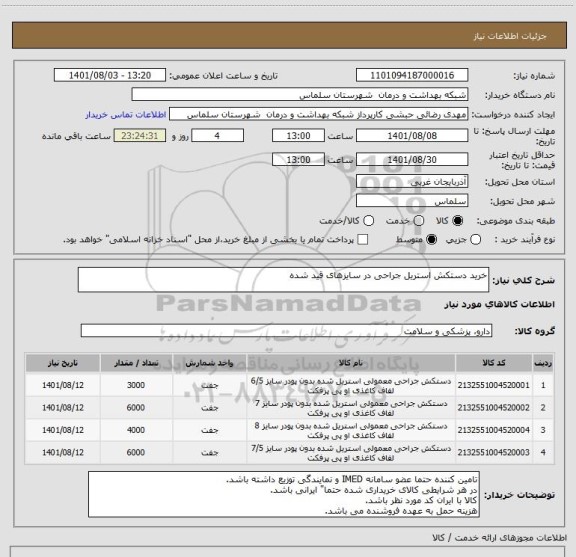
Task: Click the price validity date 1401/08/30
Action: point(412,159)
